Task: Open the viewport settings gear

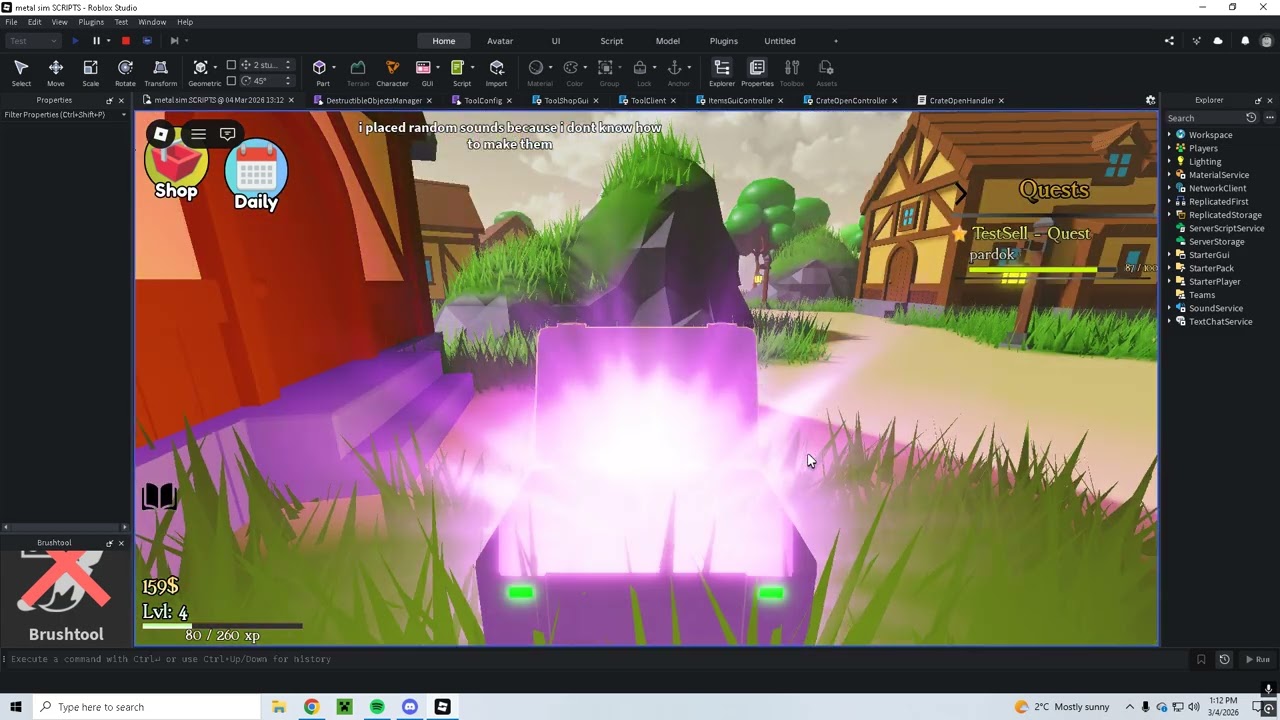Action: pos(1150,100)
